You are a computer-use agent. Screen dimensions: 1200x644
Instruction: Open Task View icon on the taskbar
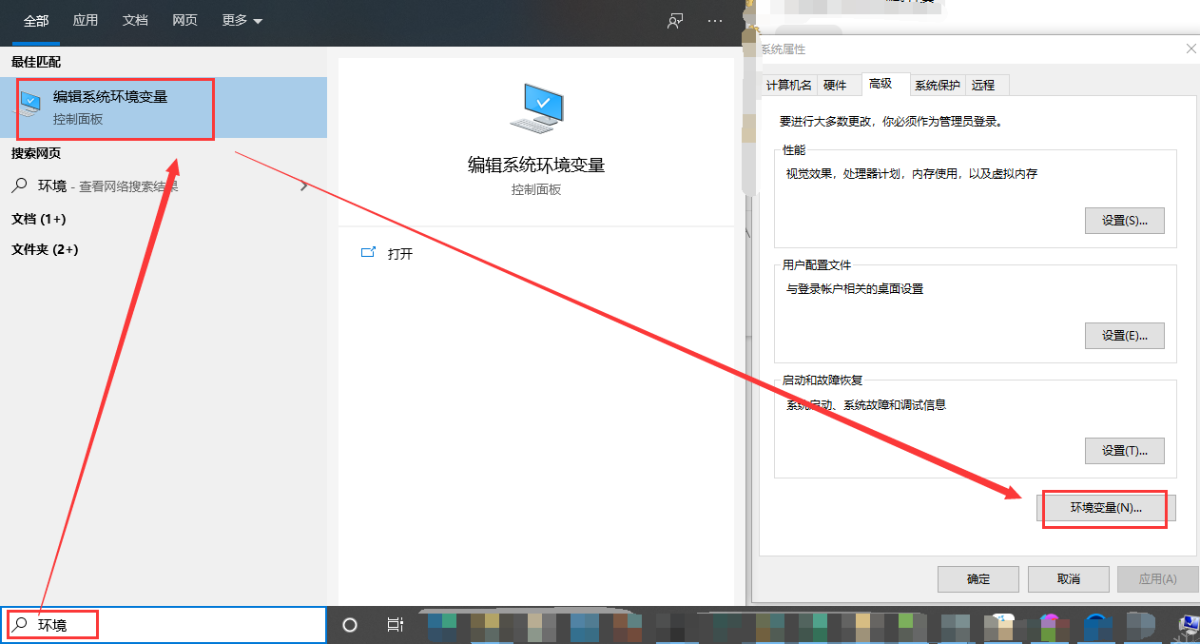click(395, 625)
